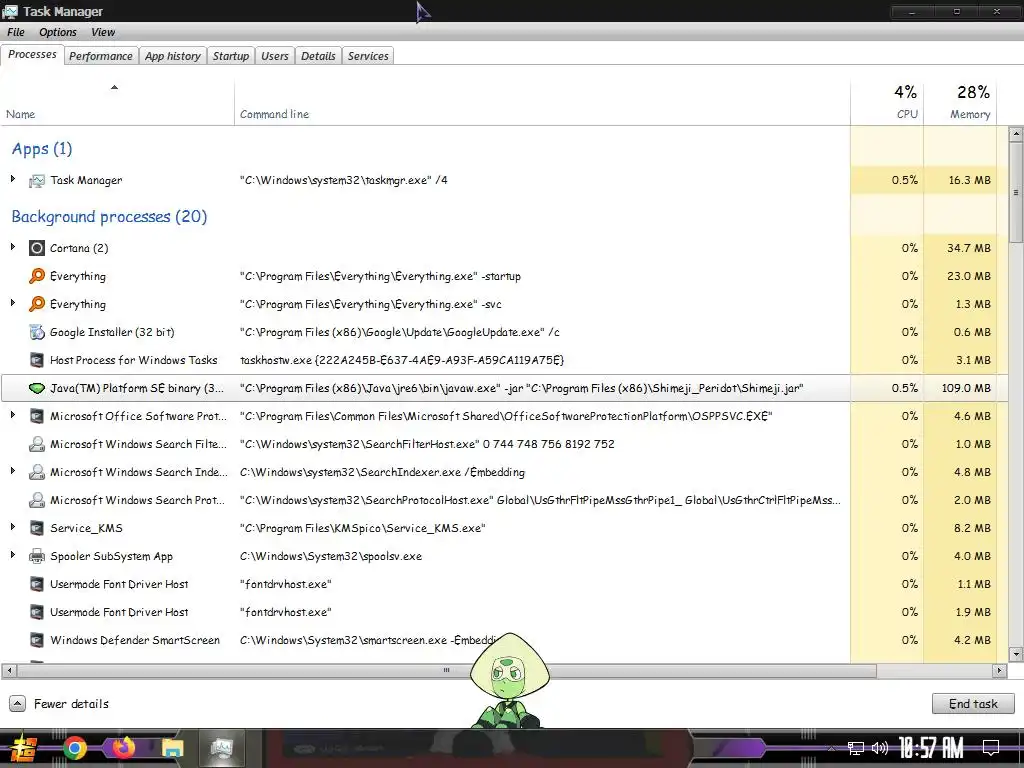Open the Start menu on the taskbar
Image resolution: width=1024 pixels, height=768 pixels.
point(24,748)
